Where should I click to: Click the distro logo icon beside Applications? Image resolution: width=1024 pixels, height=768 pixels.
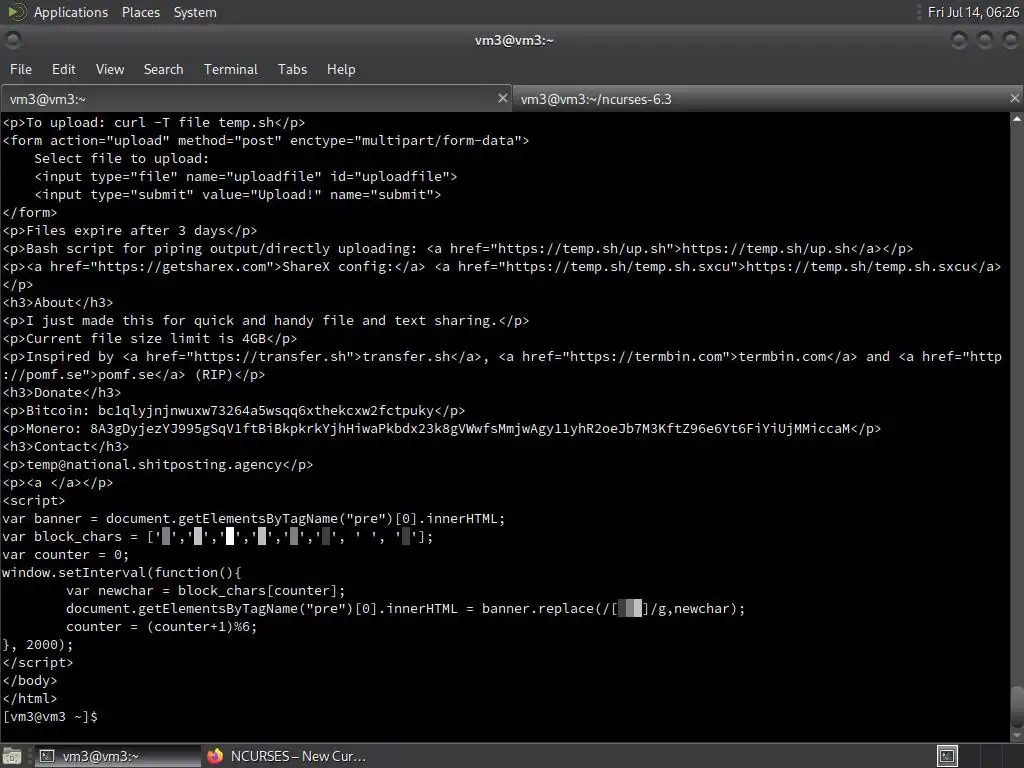[16, 12]
